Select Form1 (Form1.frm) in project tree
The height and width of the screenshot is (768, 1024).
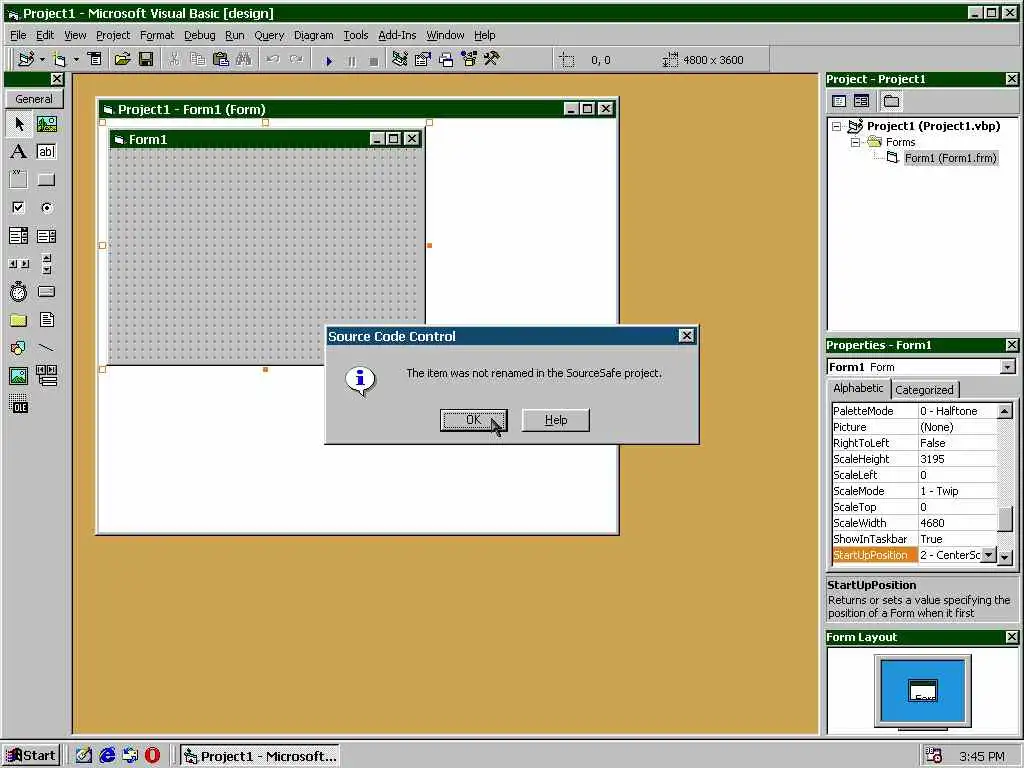[x=950, y=158]
